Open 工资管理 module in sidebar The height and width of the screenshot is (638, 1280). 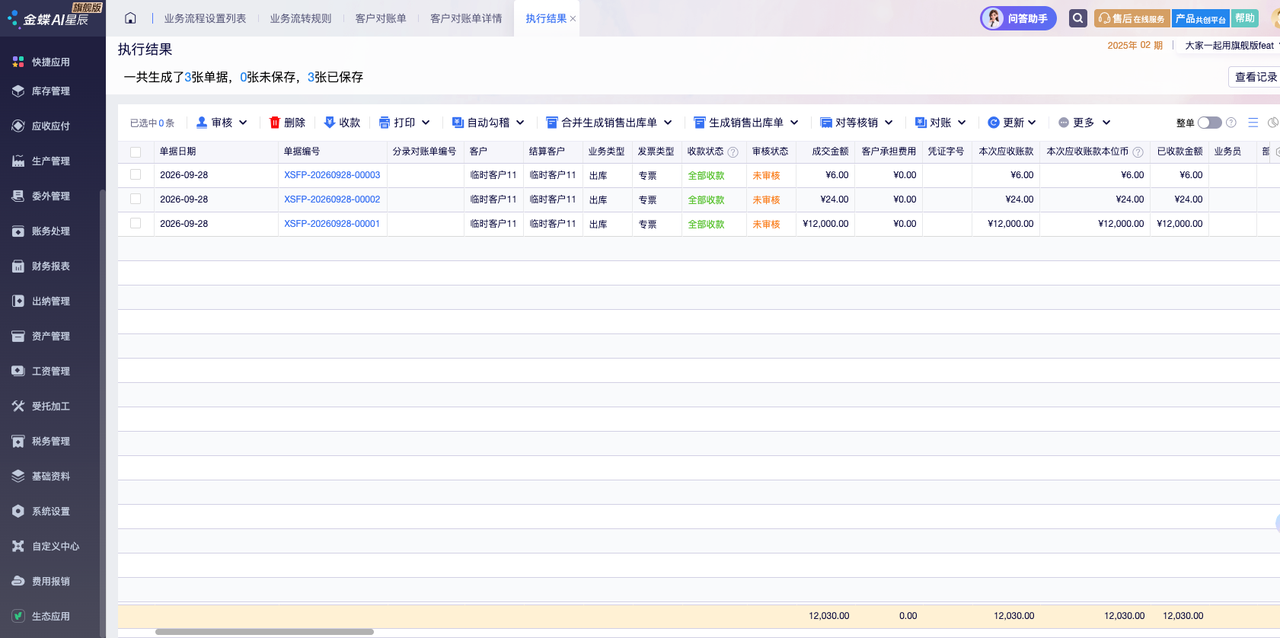(40, 371)
